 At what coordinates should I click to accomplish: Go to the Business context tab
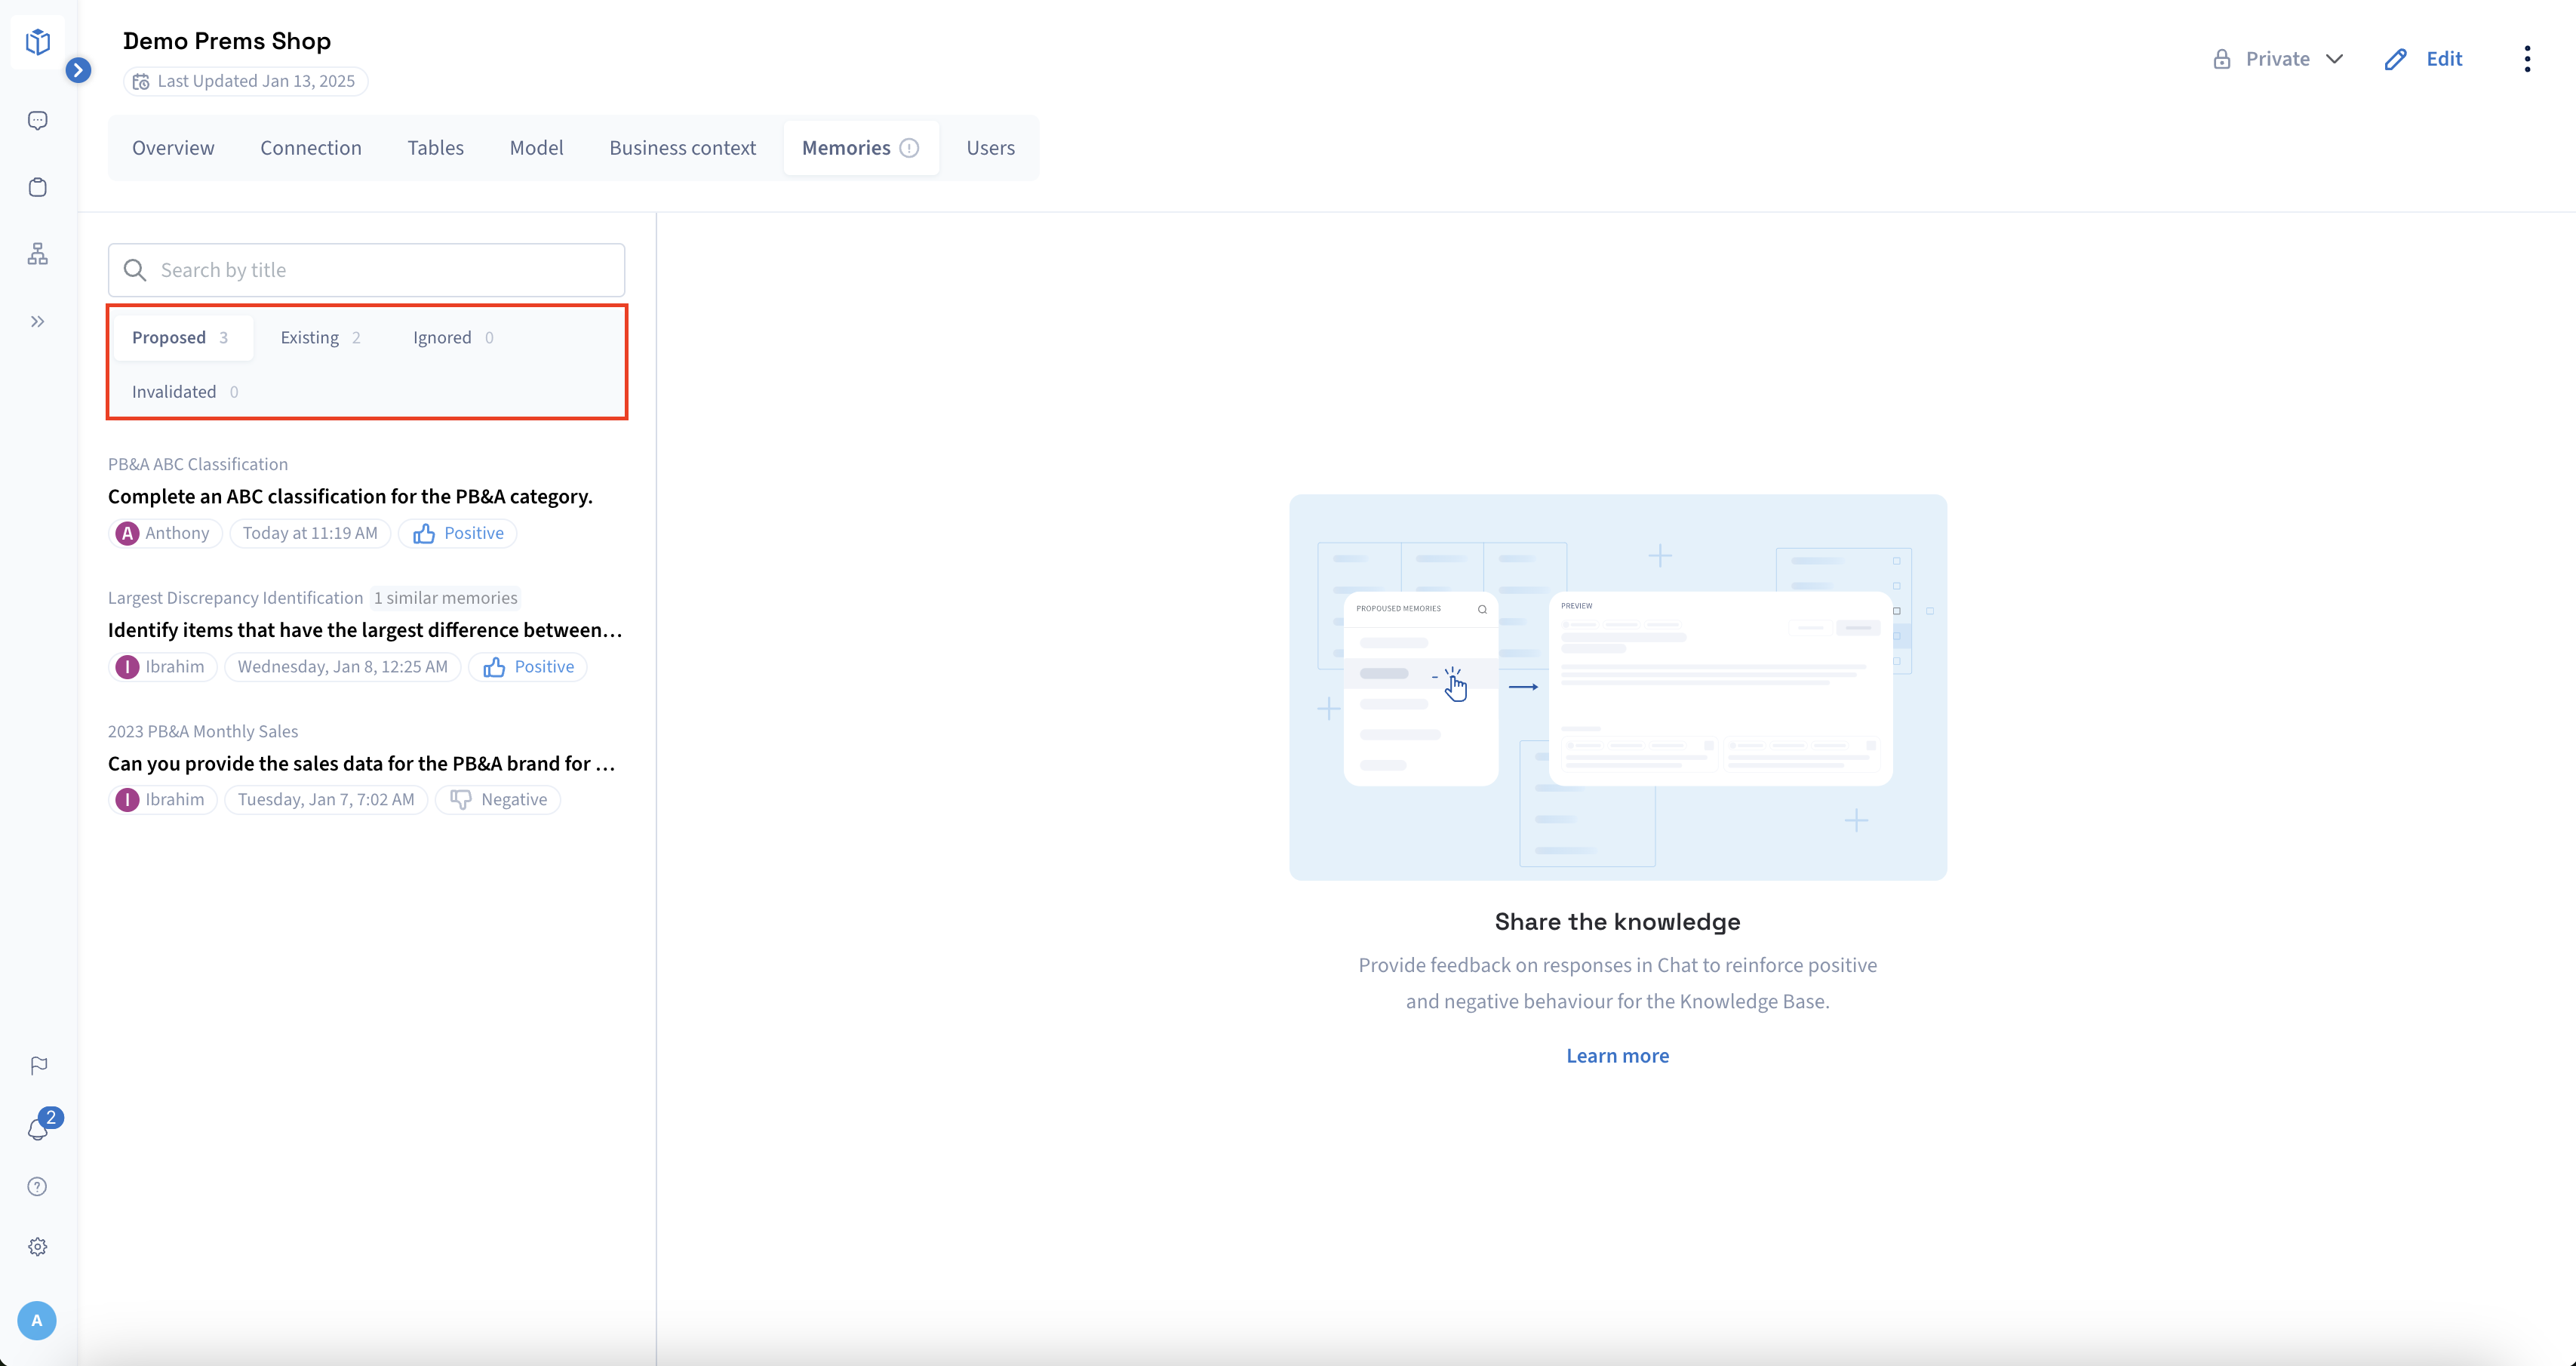point(682,148)
